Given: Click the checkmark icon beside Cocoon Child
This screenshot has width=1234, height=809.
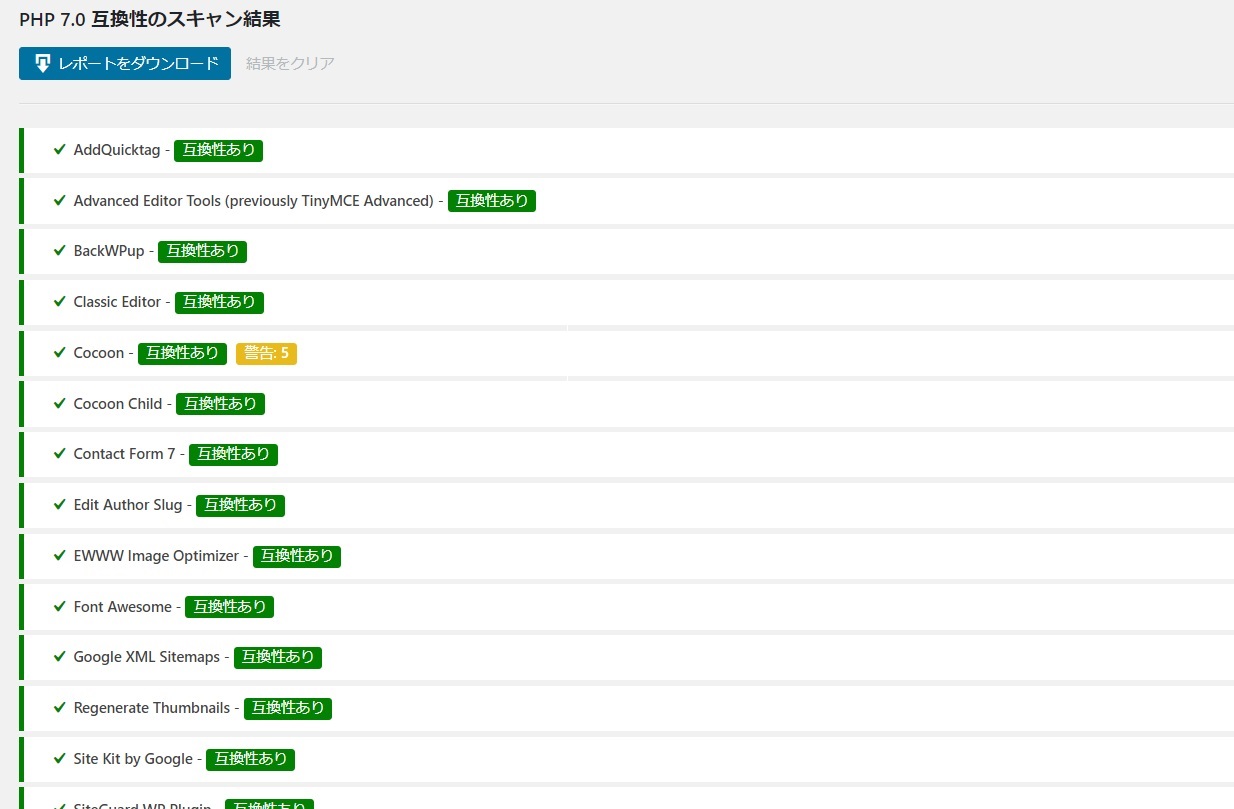Looking at the screenshot, I should [x=60, y=404].
